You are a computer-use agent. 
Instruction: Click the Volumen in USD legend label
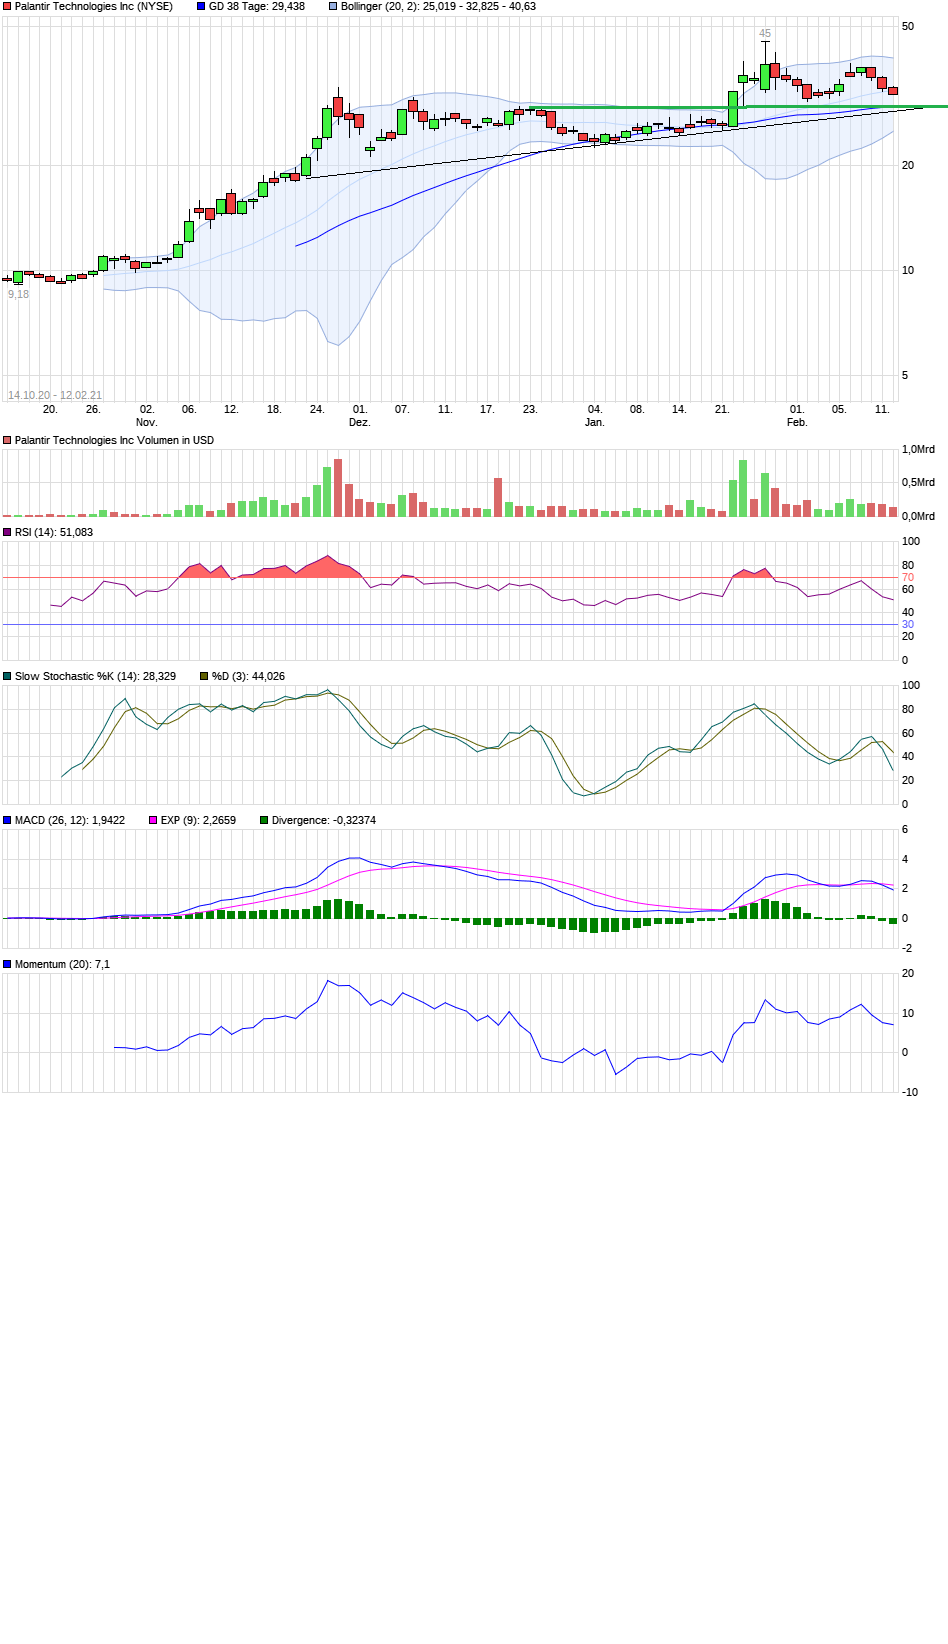pyautogui.click(x=114, y=441)
